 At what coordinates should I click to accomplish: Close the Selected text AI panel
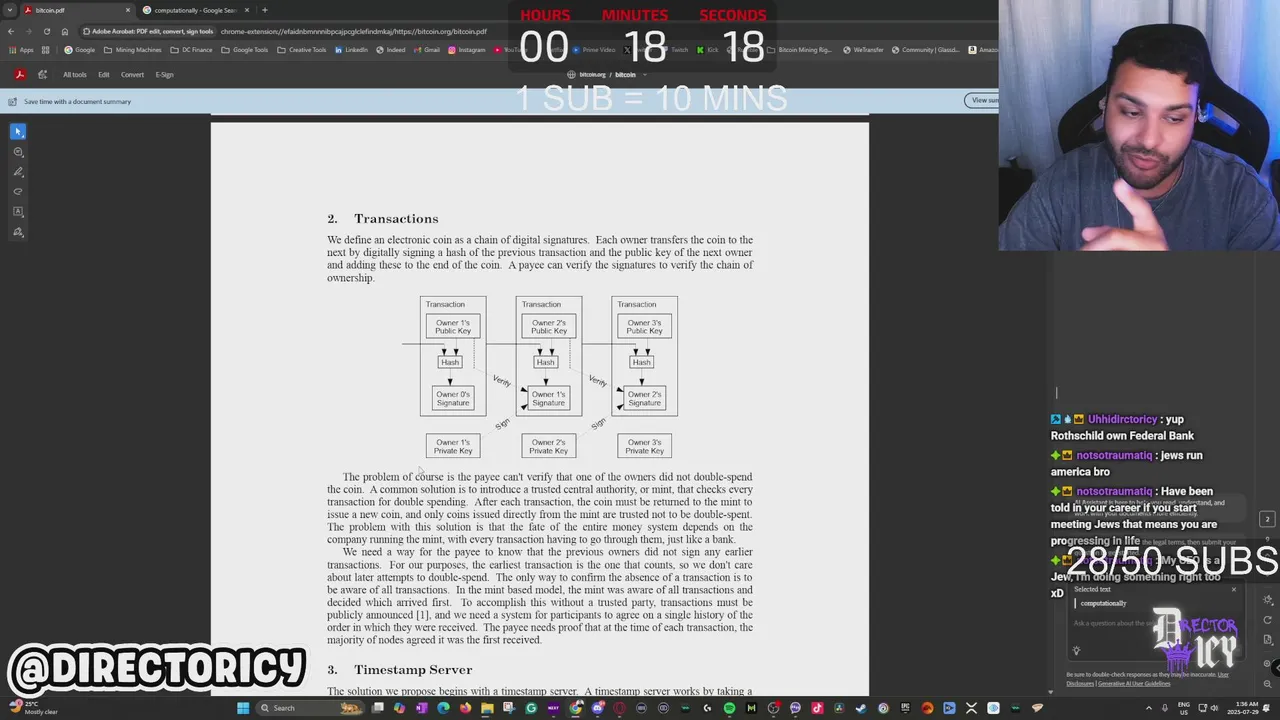pos(1233,589)
